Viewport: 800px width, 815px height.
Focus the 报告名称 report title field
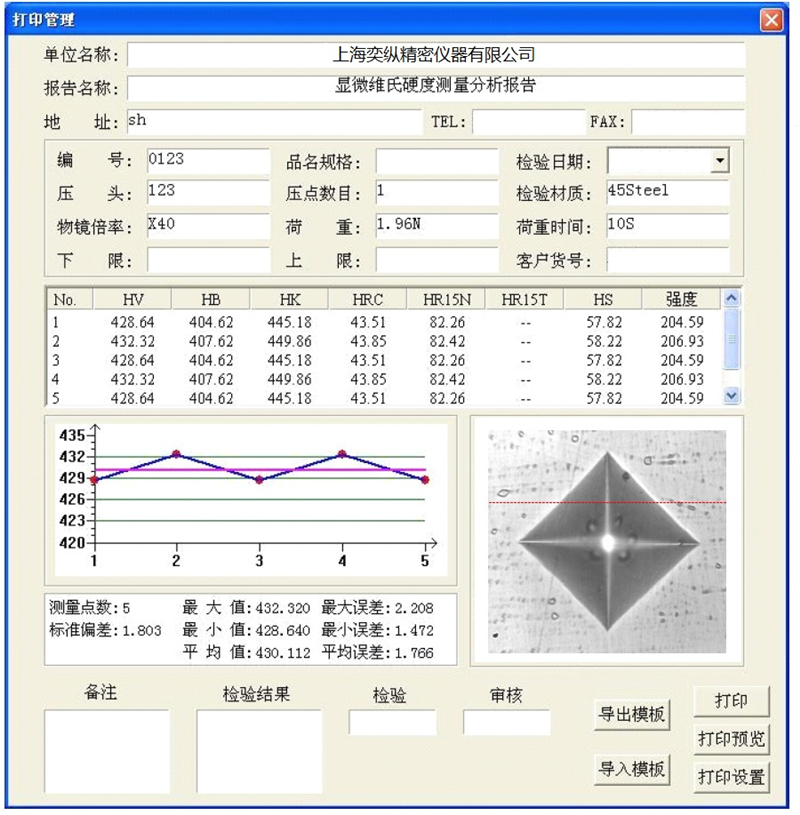[x=435, y=87]
